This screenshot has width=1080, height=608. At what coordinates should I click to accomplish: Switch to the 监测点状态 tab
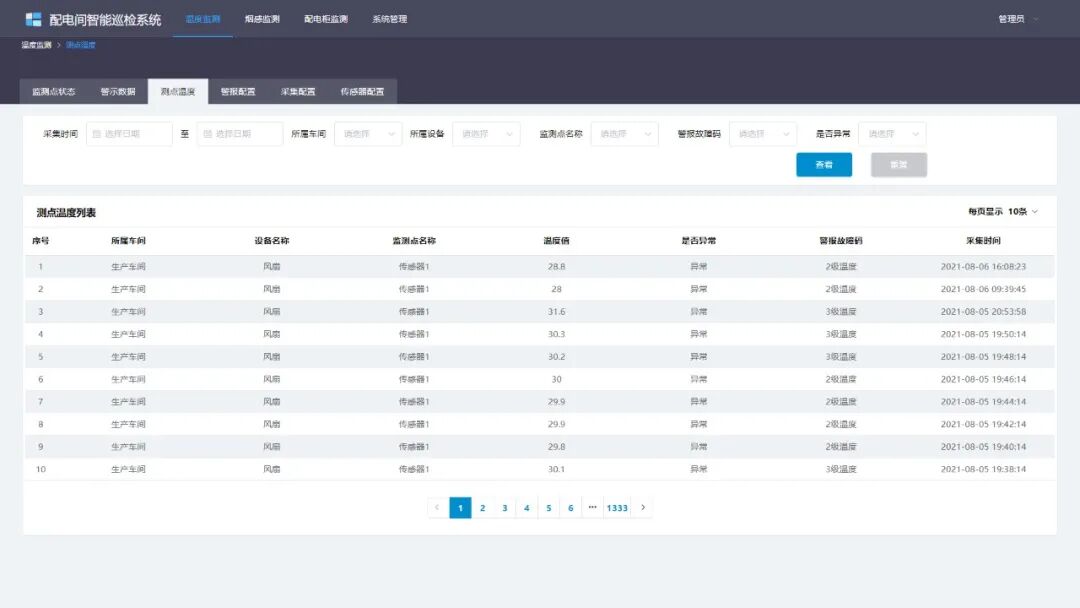(54, 92)
